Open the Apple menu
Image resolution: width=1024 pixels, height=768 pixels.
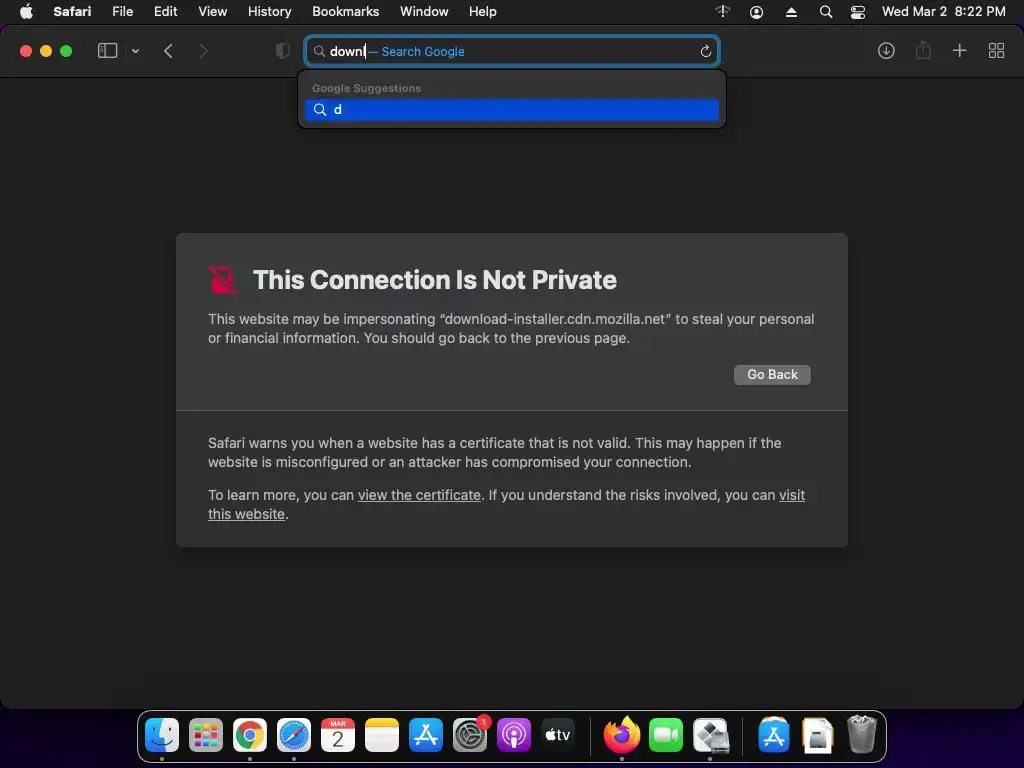[26, 12]
